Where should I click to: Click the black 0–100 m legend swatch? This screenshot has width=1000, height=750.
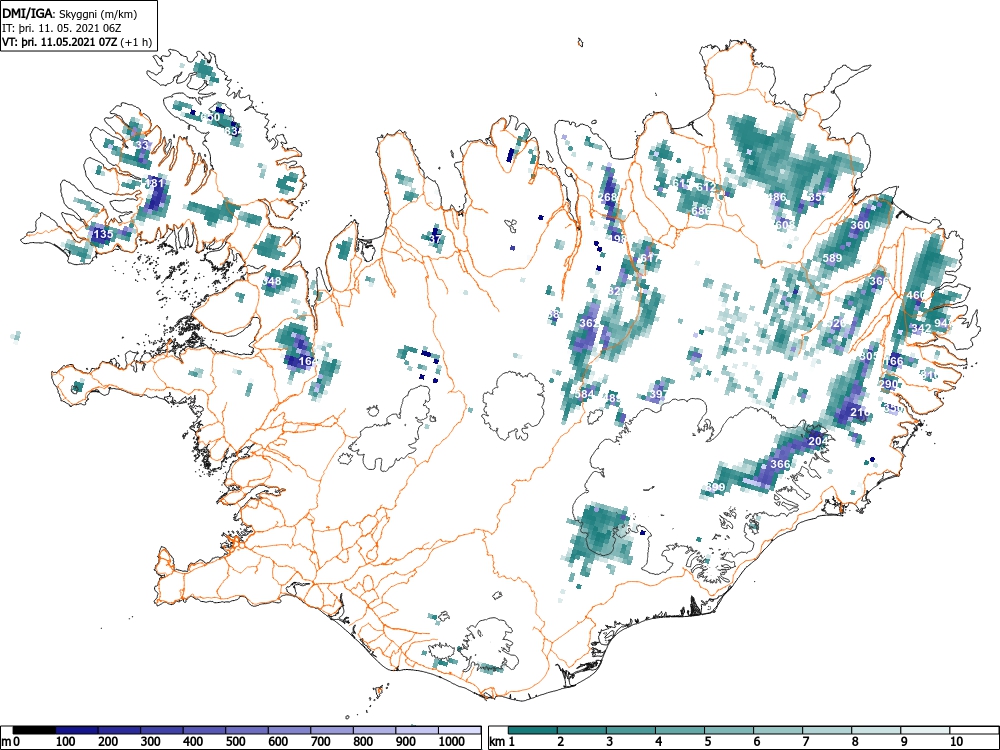34,730
